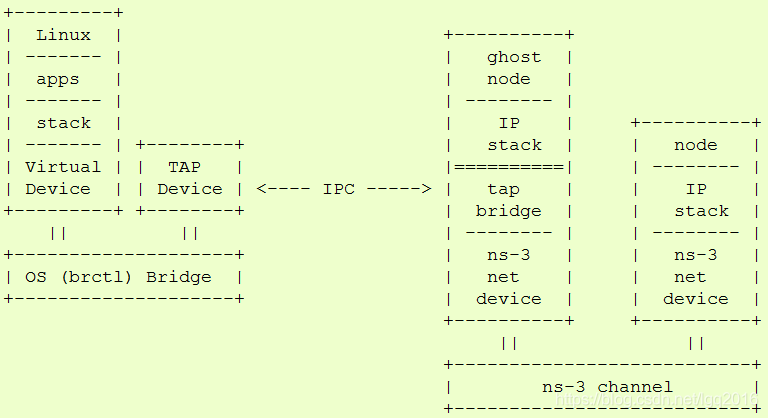Click the node title in the rightmost box
768x418 pixels.
pos(695,145)
